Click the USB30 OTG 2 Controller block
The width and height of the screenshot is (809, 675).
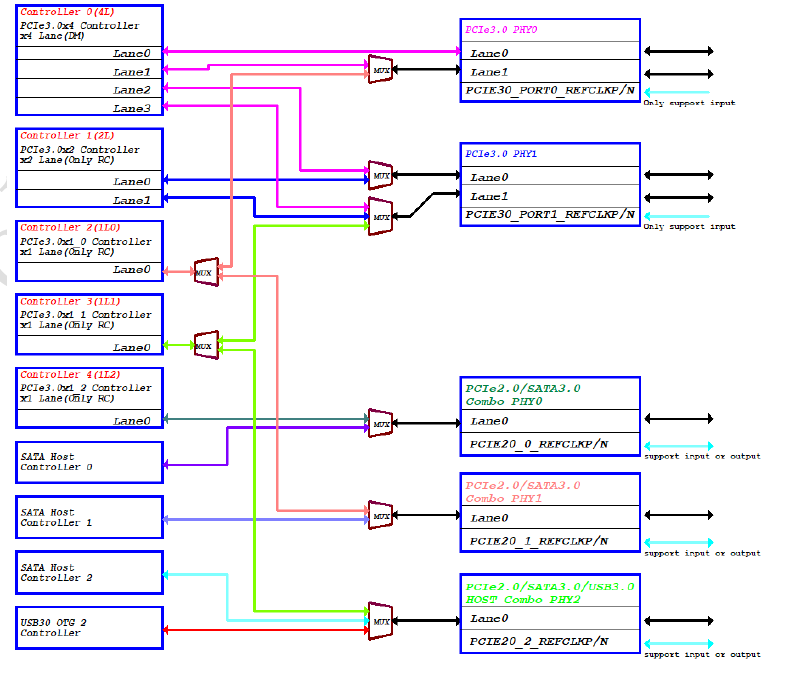pos(90,628)
